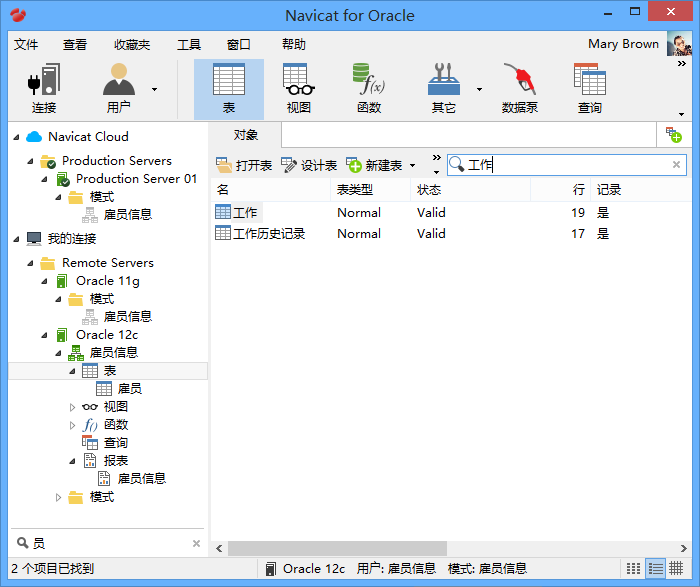This screenshot has width=700, height=587.
Task: Click the Open Table (打开表) button
Action: [244, 165]
